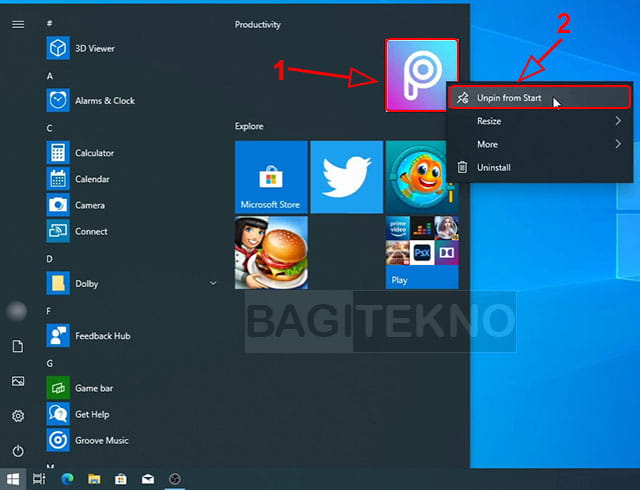This screenshot has width=640, height=490.
Task: Expand the More submenu
Action: [540, 144]
